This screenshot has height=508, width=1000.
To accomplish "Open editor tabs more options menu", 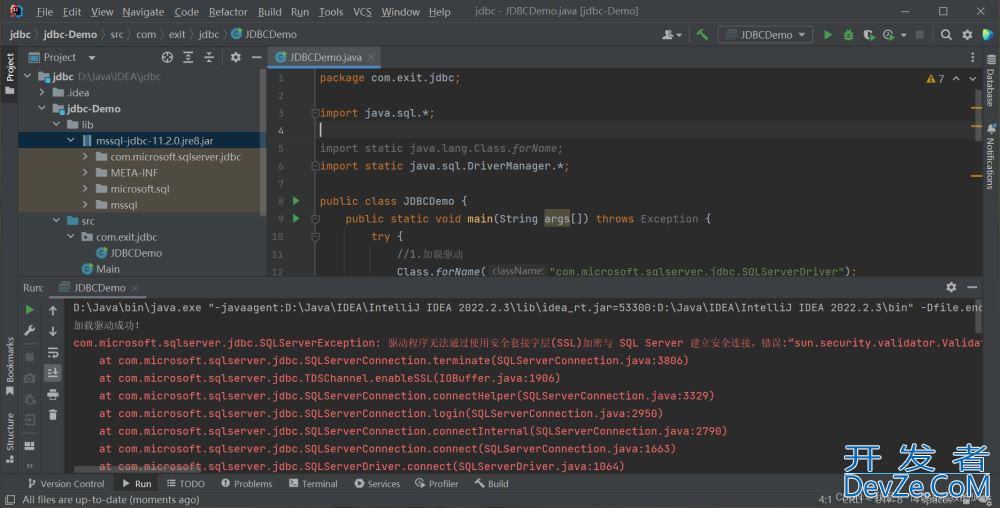I will click(972, 57).
